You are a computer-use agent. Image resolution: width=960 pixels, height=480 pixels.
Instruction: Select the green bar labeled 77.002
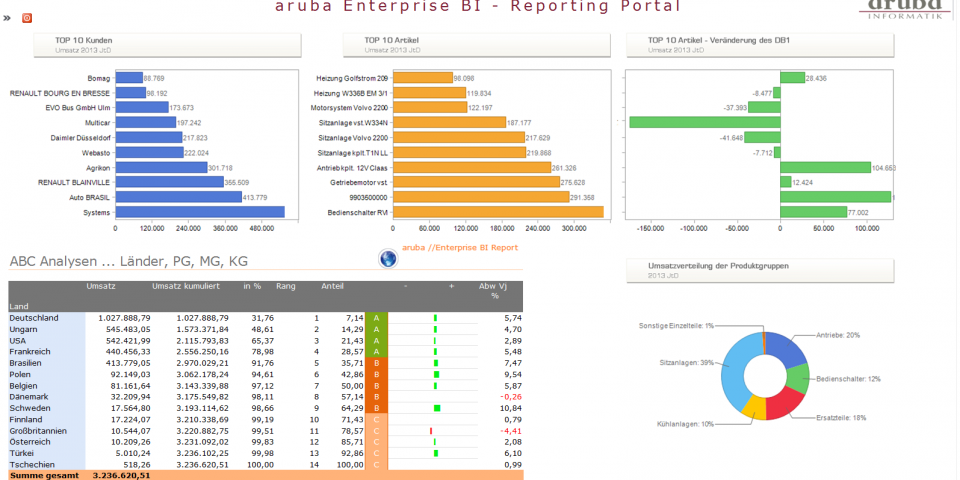[x=813, y=212]
